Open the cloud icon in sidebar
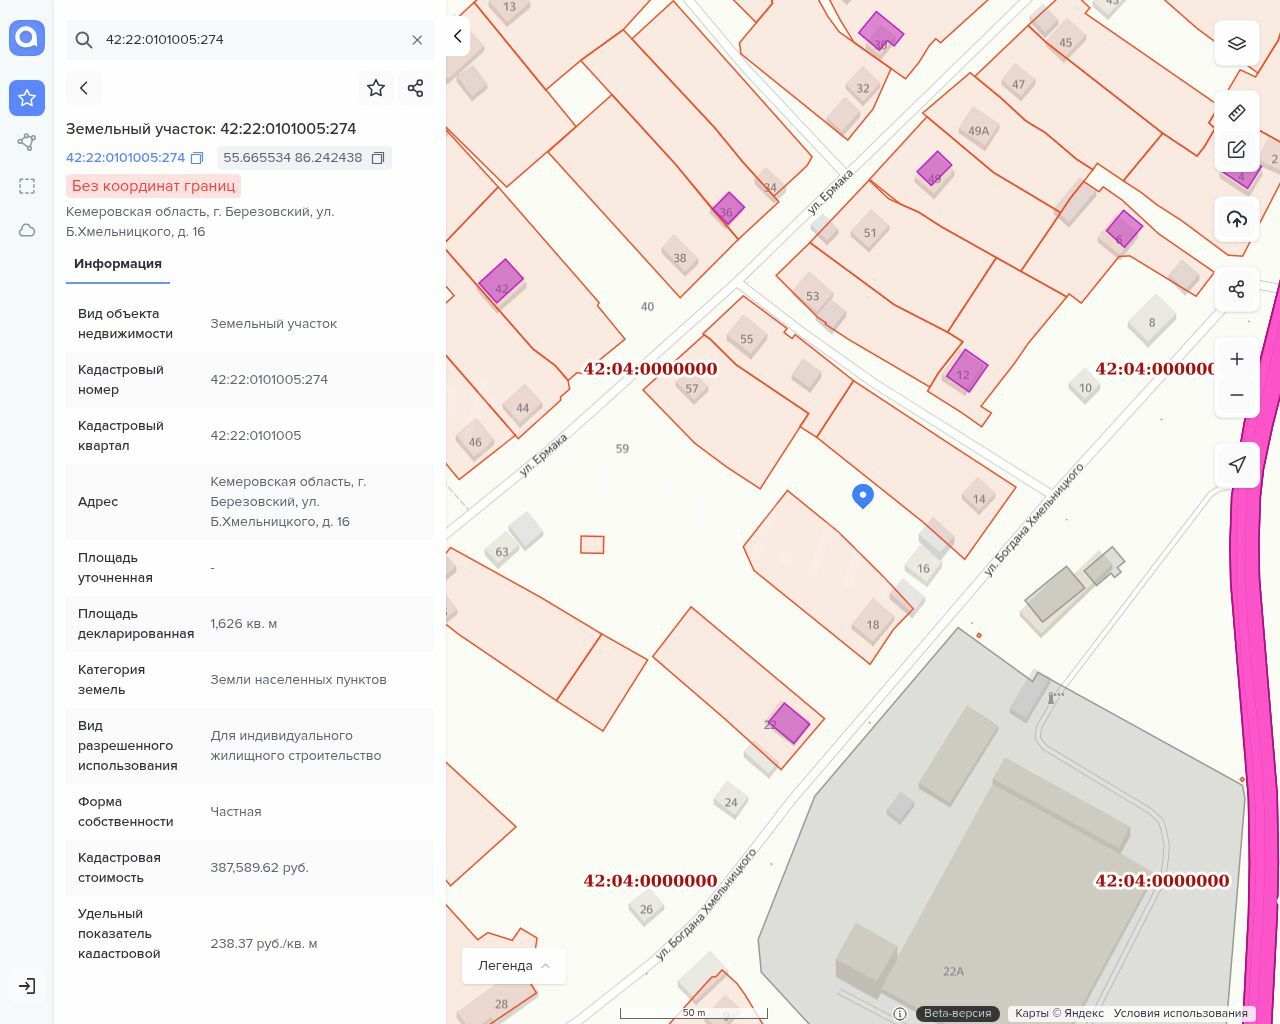 tap(27, 230)
